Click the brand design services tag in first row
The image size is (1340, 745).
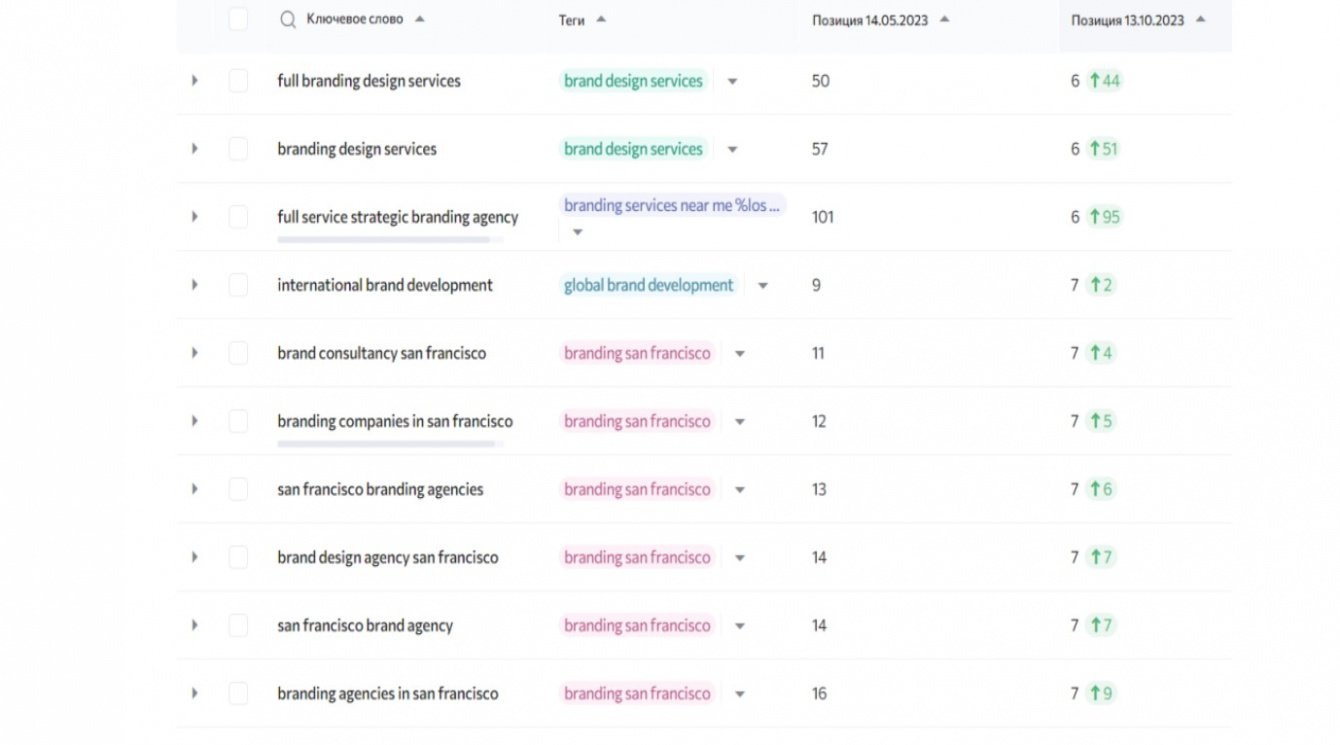633,81
